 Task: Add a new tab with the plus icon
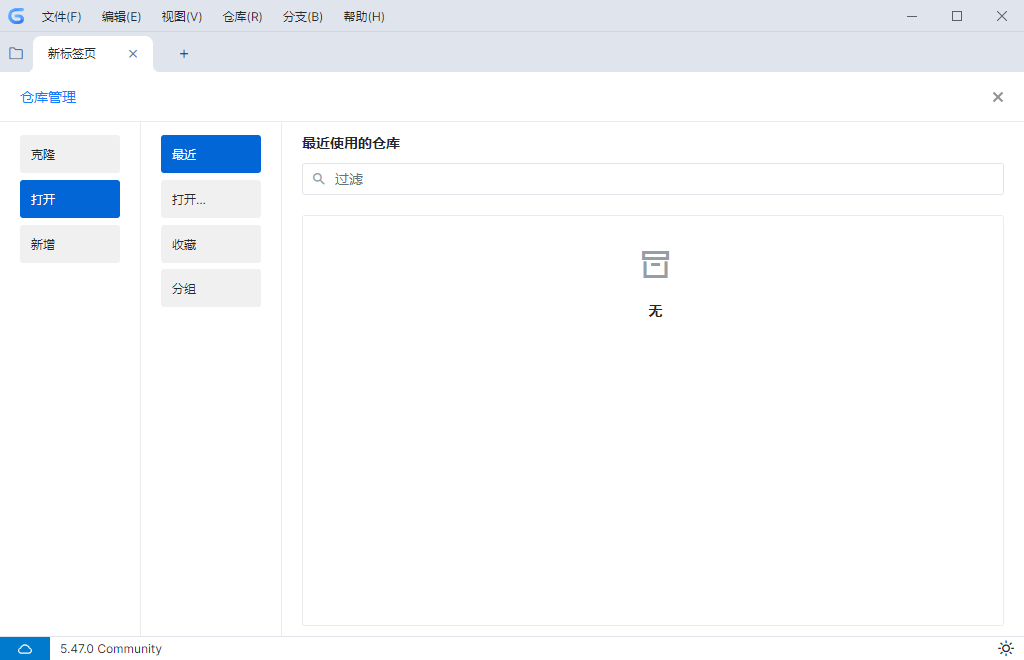184,54
